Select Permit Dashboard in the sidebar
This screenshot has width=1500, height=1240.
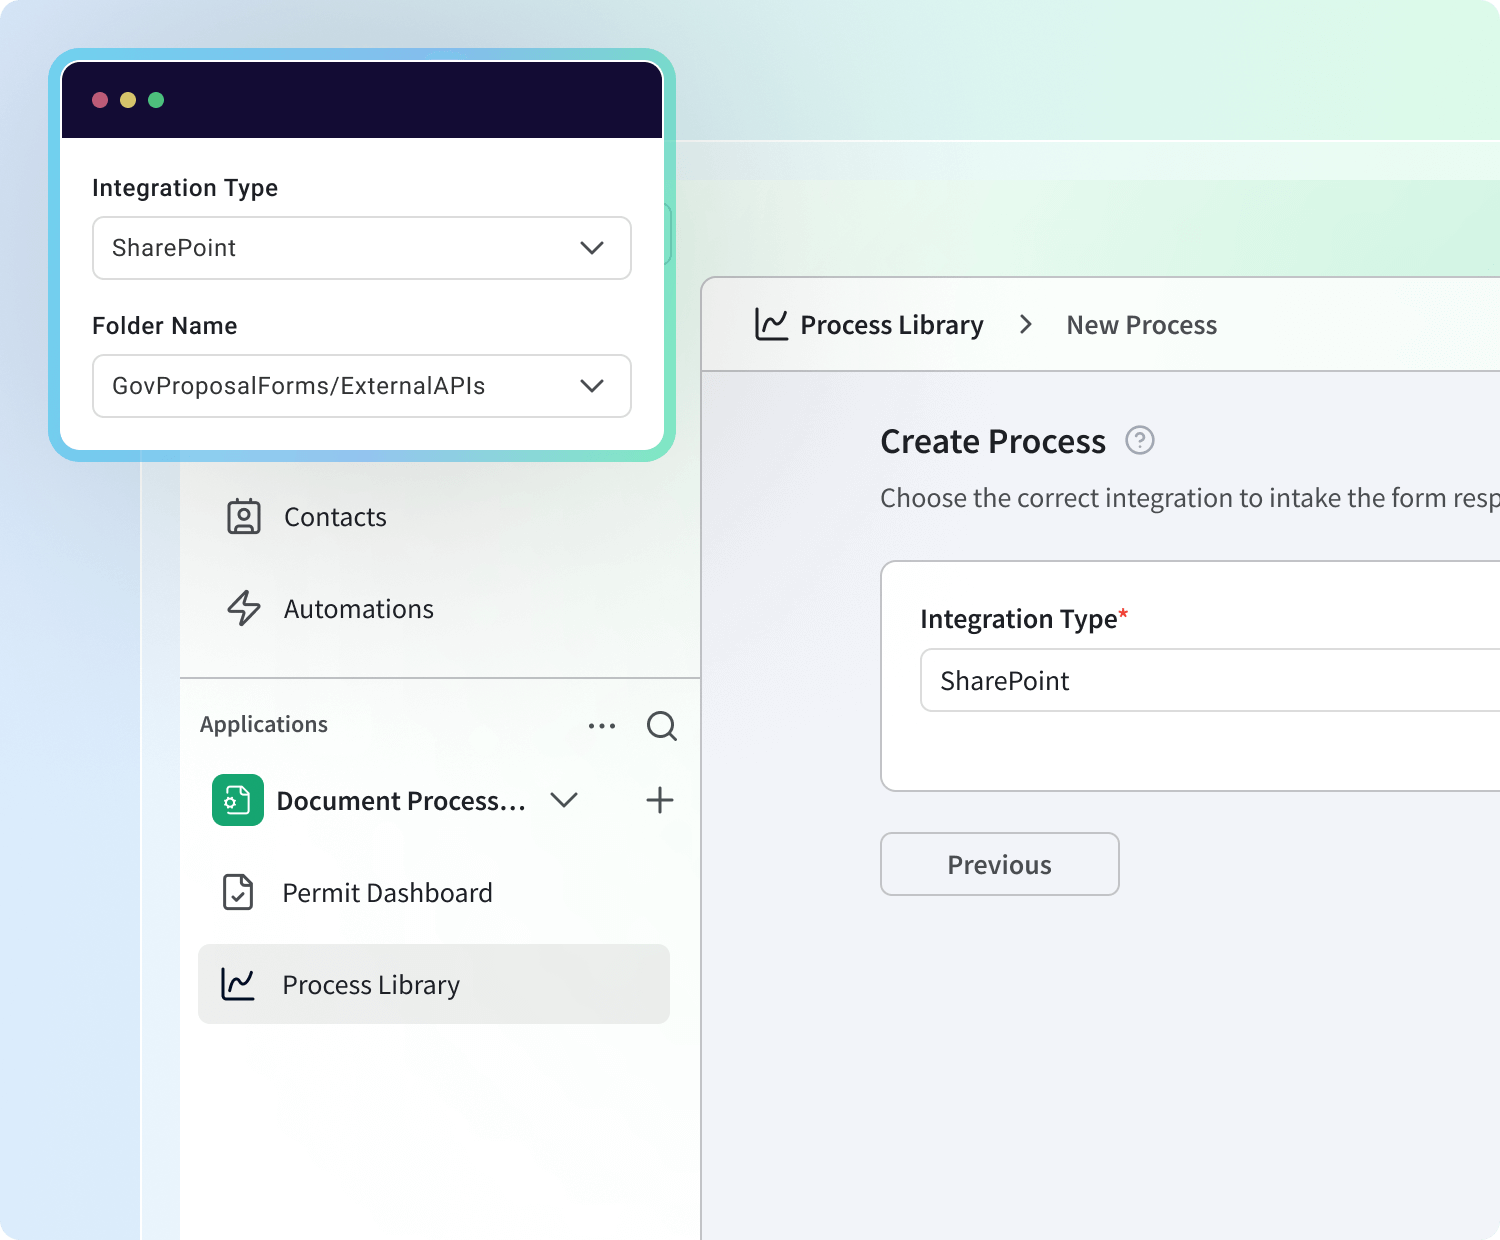(x=387, y=893)
